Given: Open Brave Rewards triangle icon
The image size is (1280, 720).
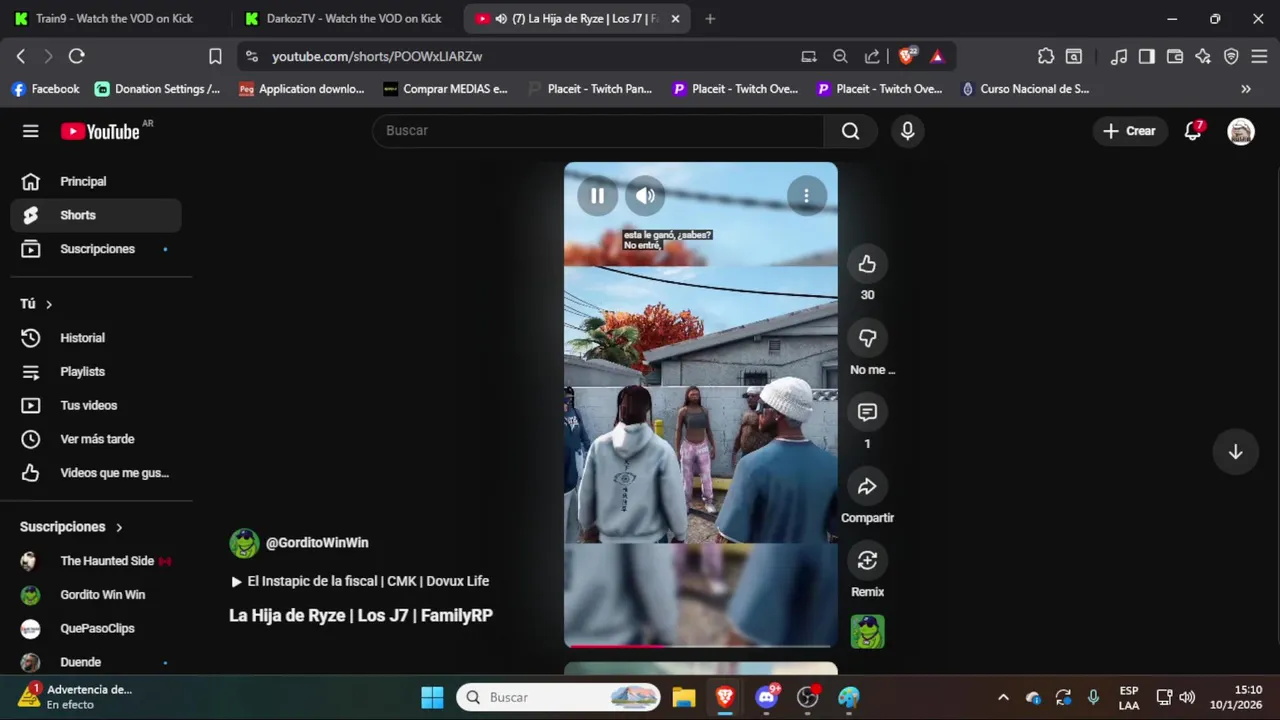Looking at the screenshot, I should click(x=937, y=57).
